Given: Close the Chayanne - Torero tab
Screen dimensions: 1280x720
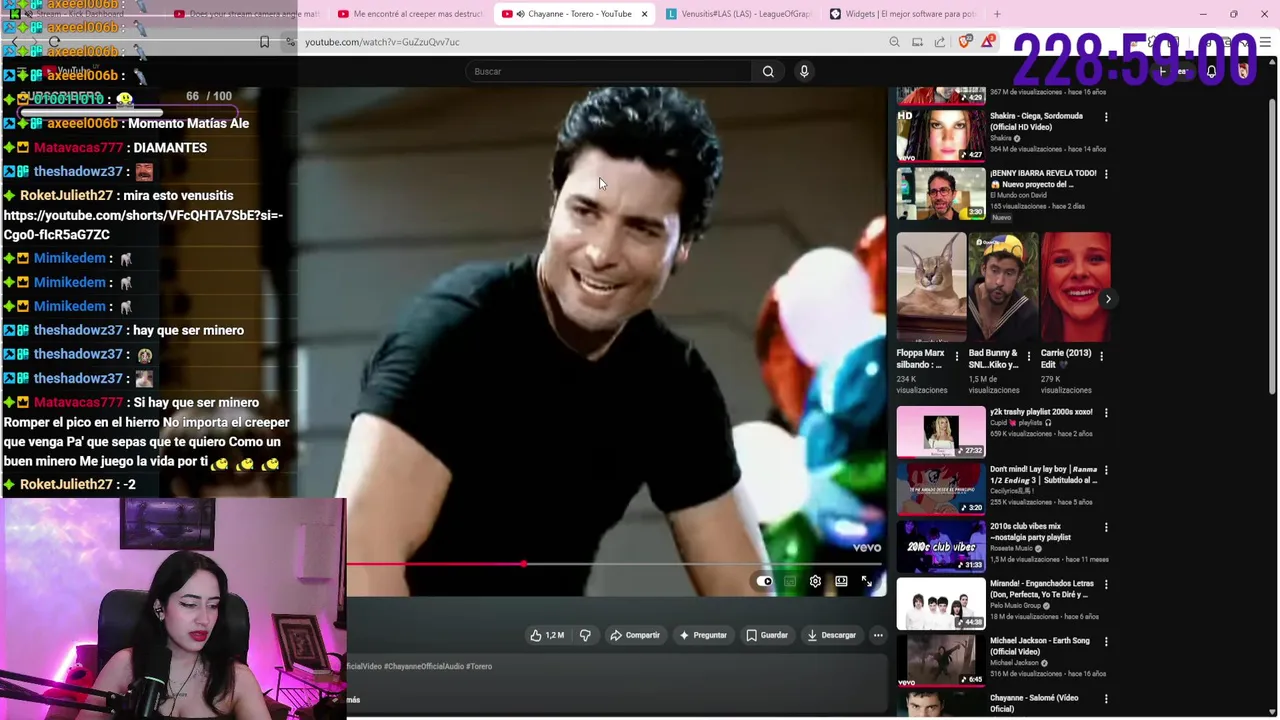Looking at the screenshot, I should [644, 14].
